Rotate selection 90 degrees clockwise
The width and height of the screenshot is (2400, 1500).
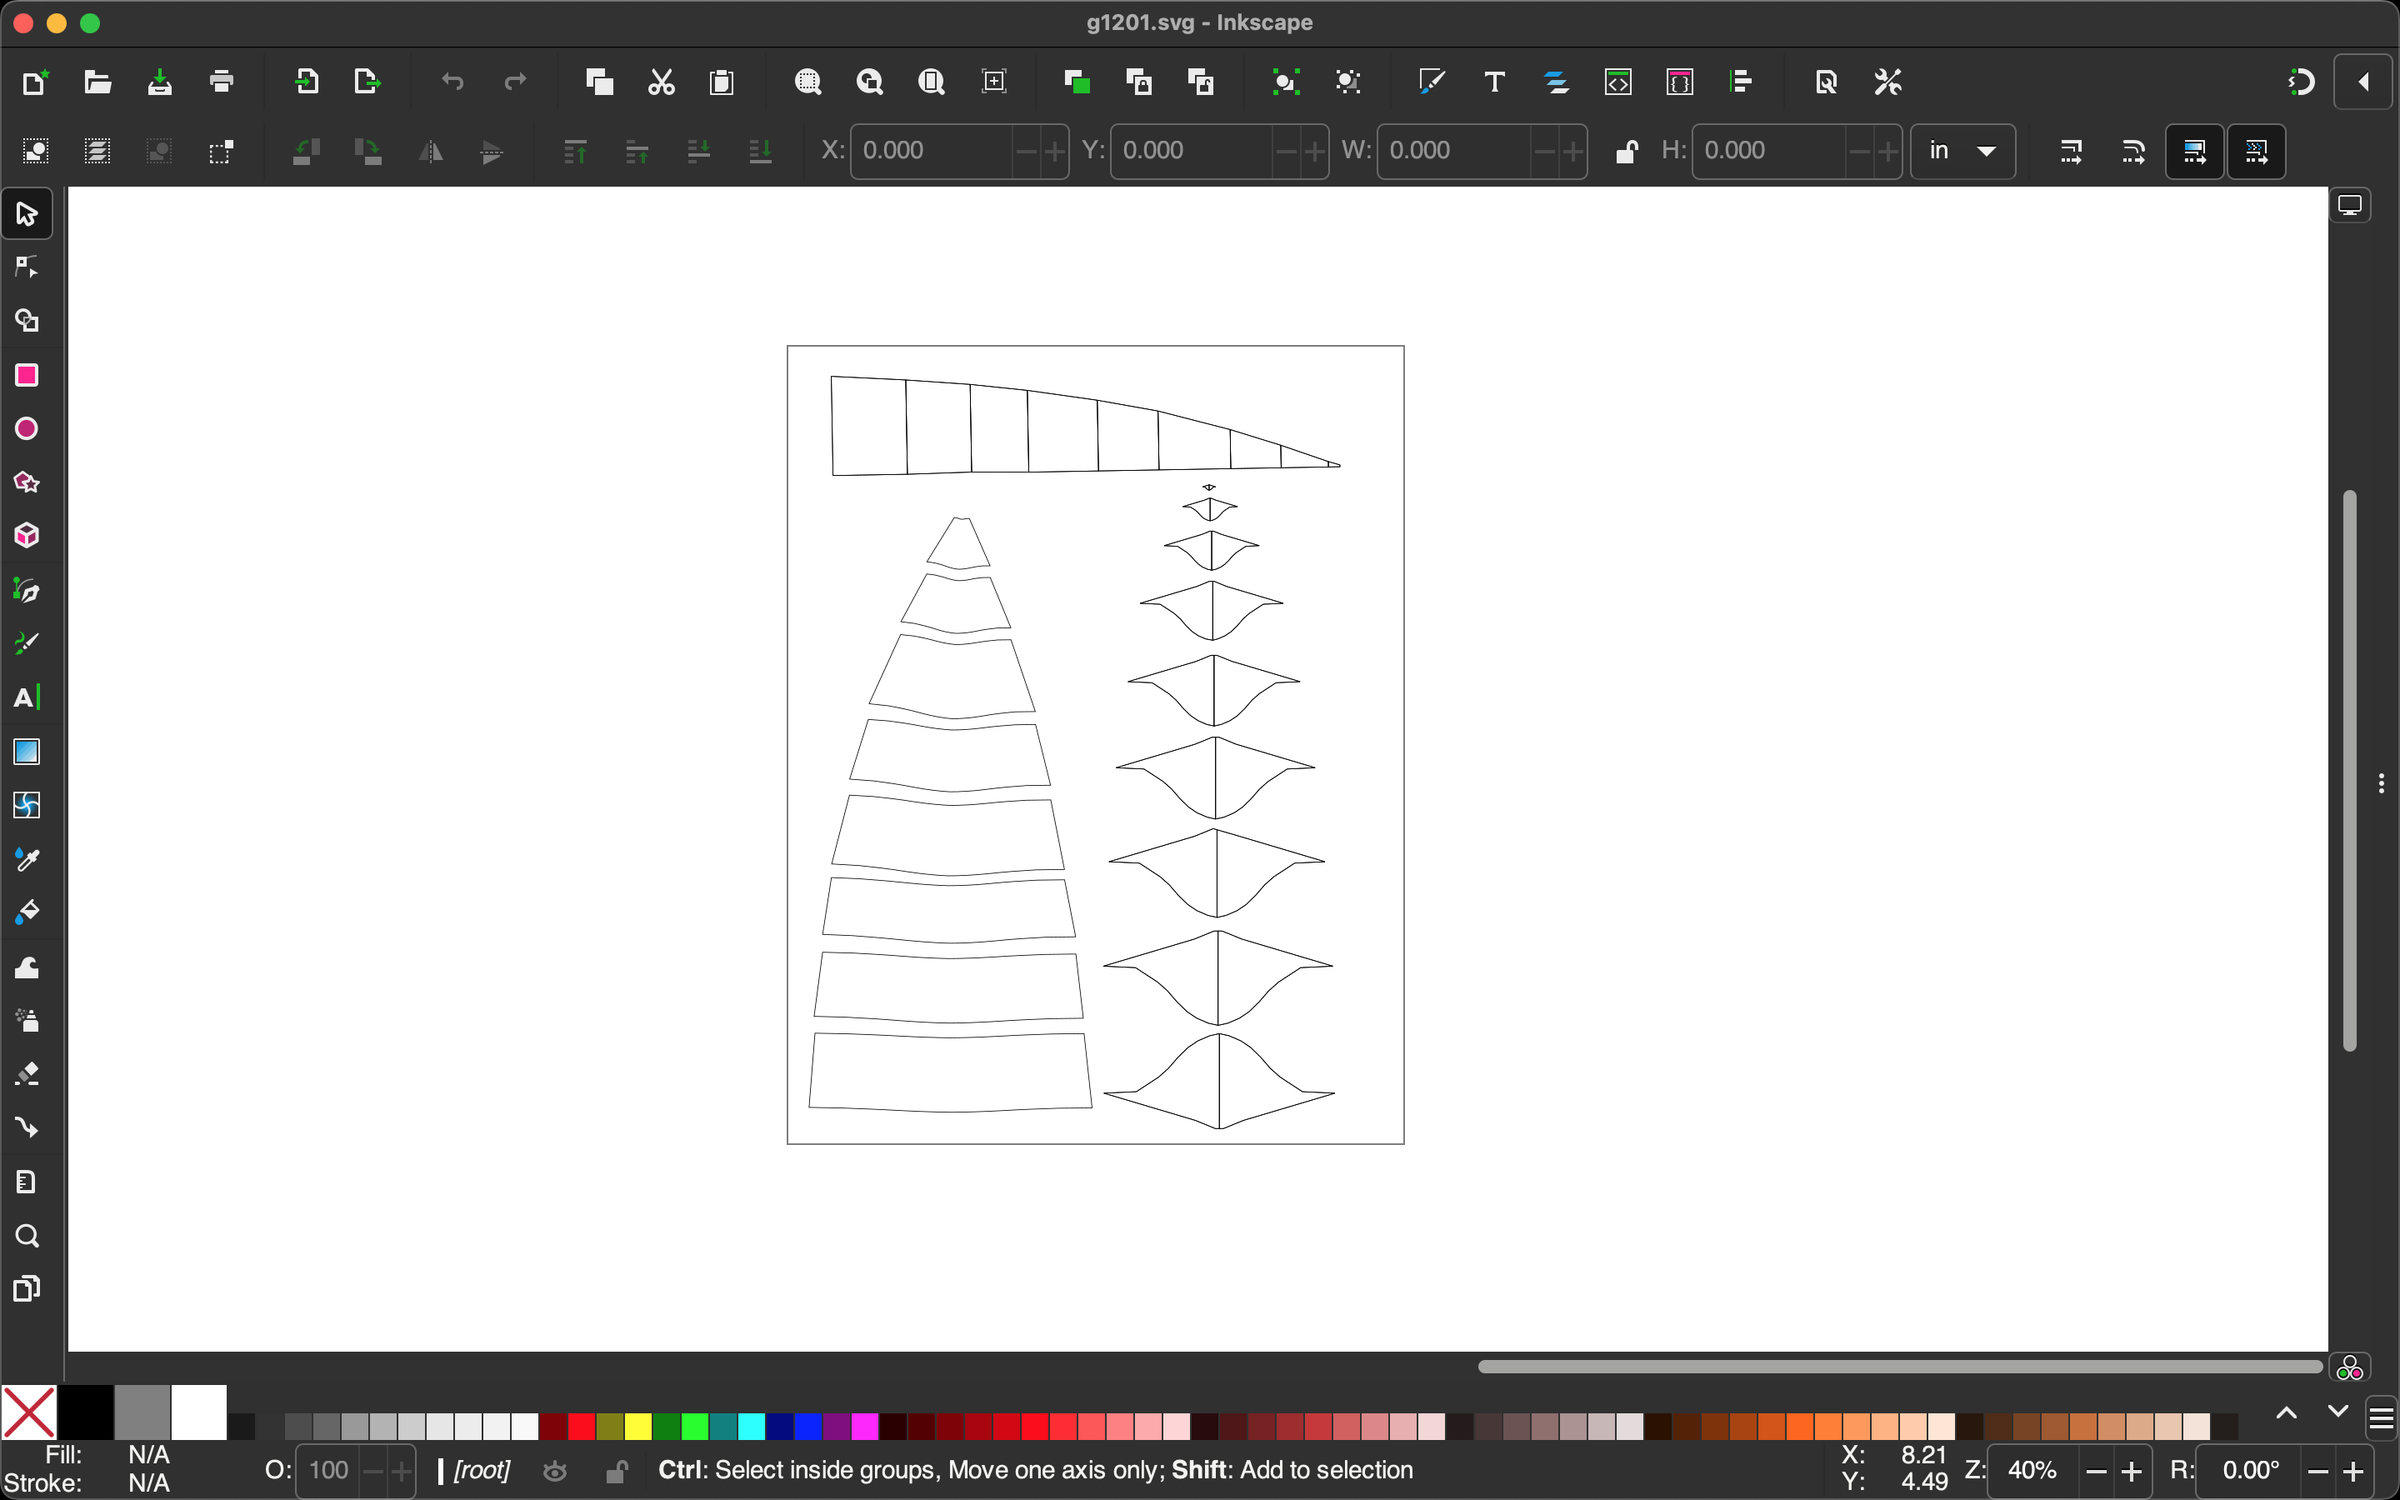tap(367, 151)
